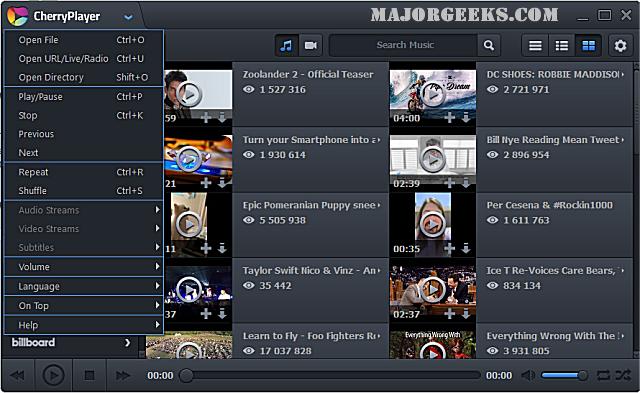This screenshot has width=640, height=393.
Task: Click the volume slider in the playback bar
Action: point(564,375)
